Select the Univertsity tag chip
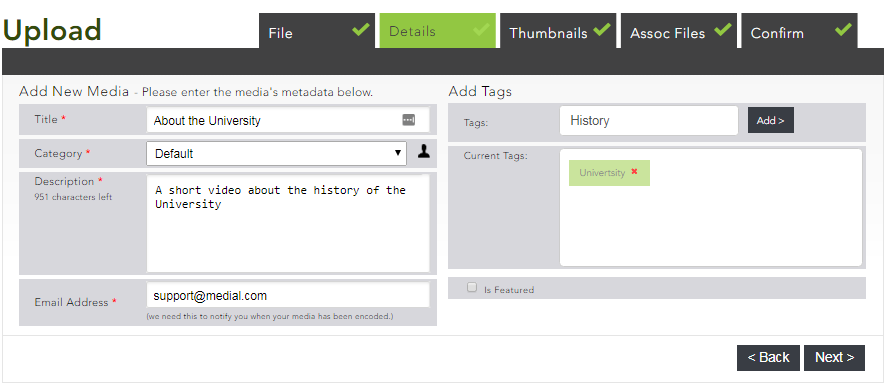 click(x=609, y=173)
